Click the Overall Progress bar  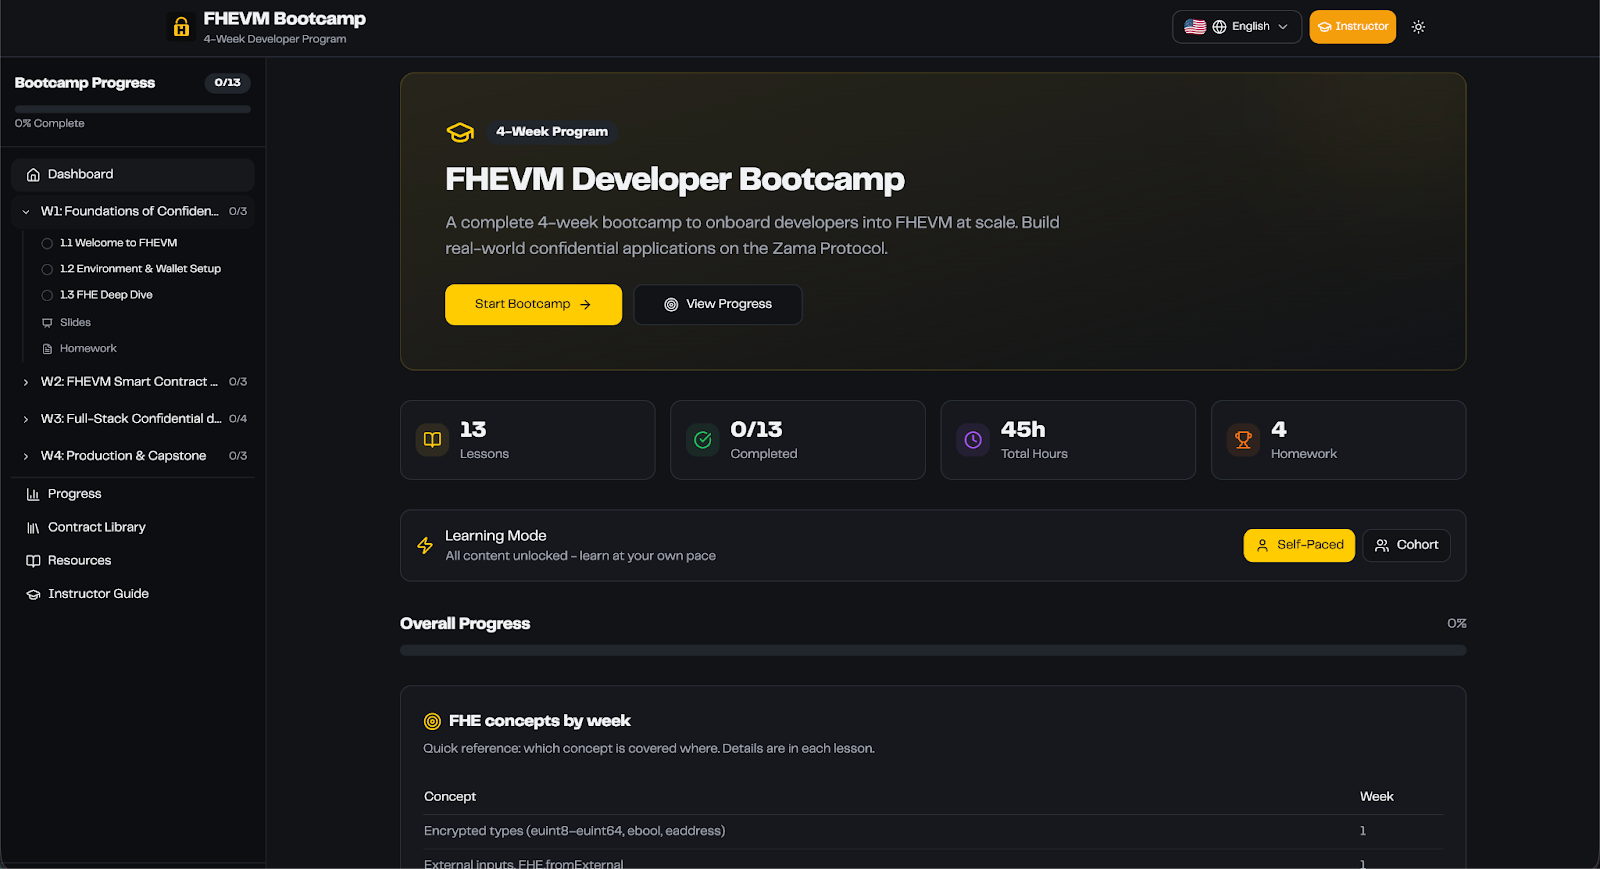[x=933, y=651]
